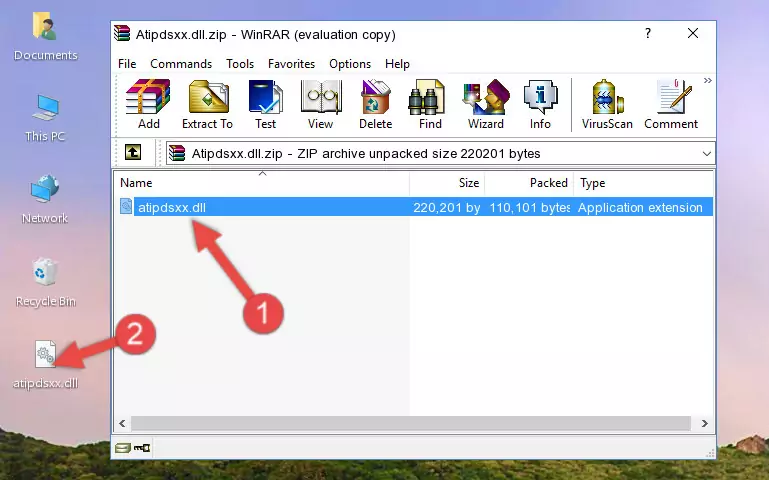Sort the list by Packed column
769x480 pixels.
[x=529, y=183]
